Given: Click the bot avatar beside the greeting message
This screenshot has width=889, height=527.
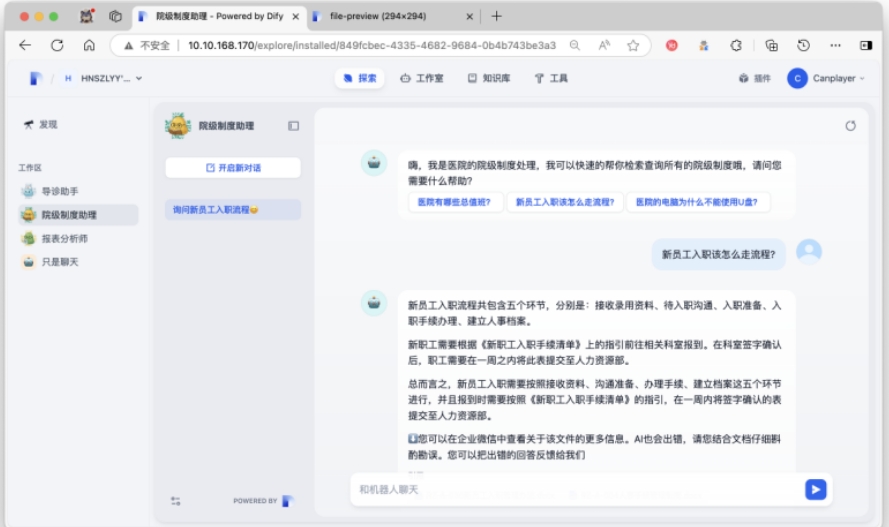Looking at the screenshot, I should [x=374, y=163].
